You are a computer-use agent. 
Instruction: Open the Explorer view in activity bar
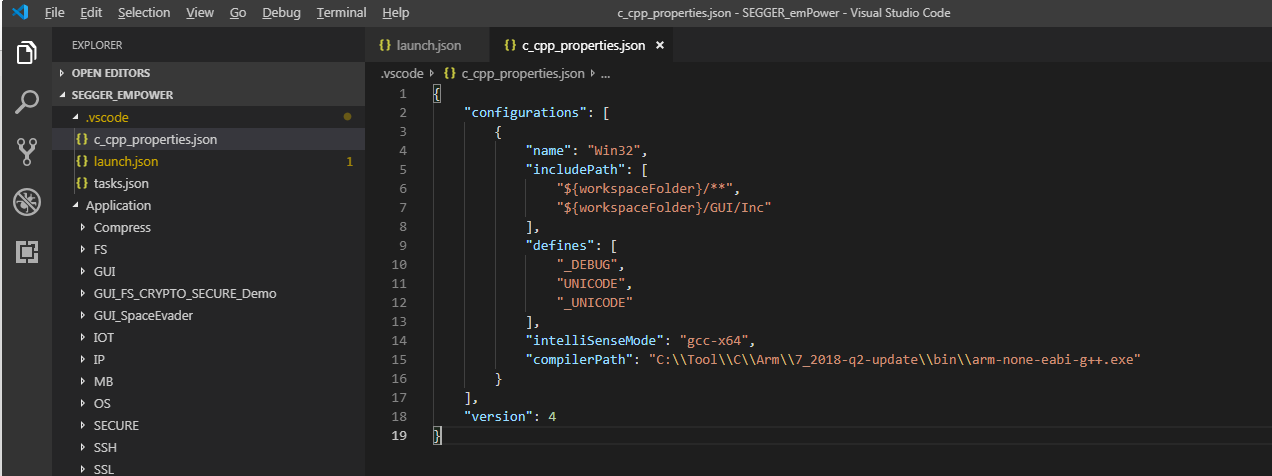[x=26, y=53]
